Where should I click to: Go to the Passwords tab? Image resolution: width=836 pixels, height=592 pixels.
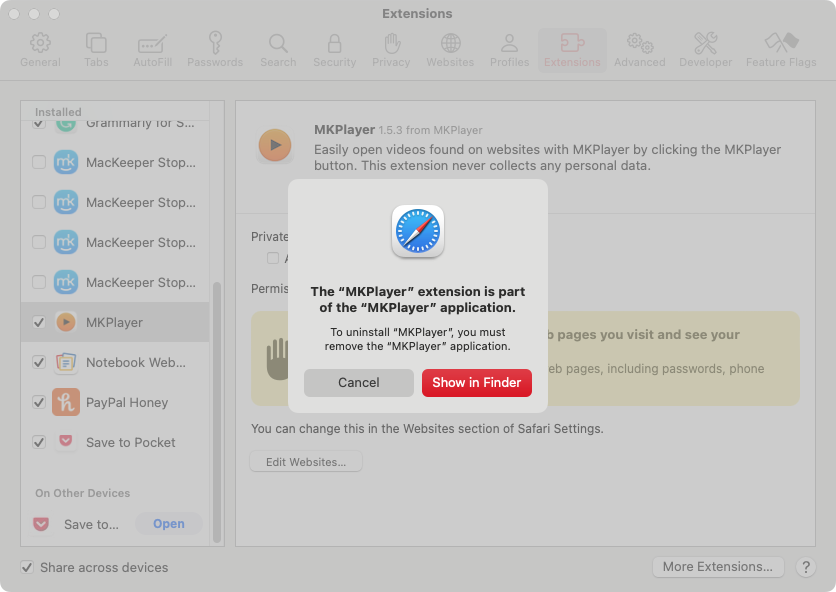click(x=215, y=50)
